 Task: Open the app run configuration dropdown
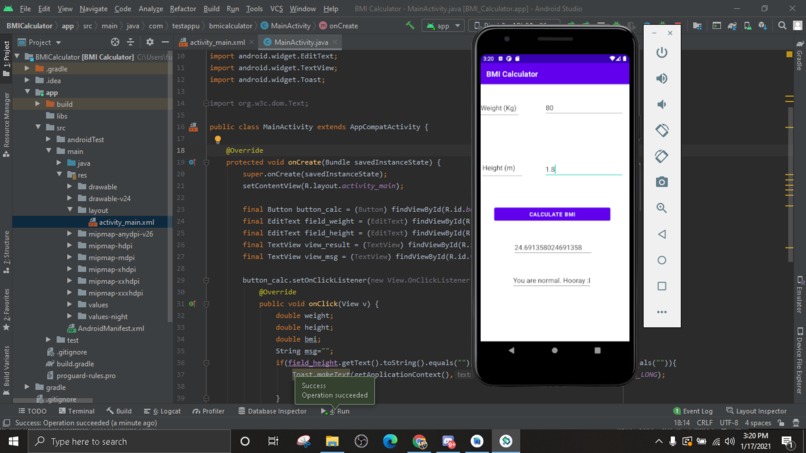443,25
